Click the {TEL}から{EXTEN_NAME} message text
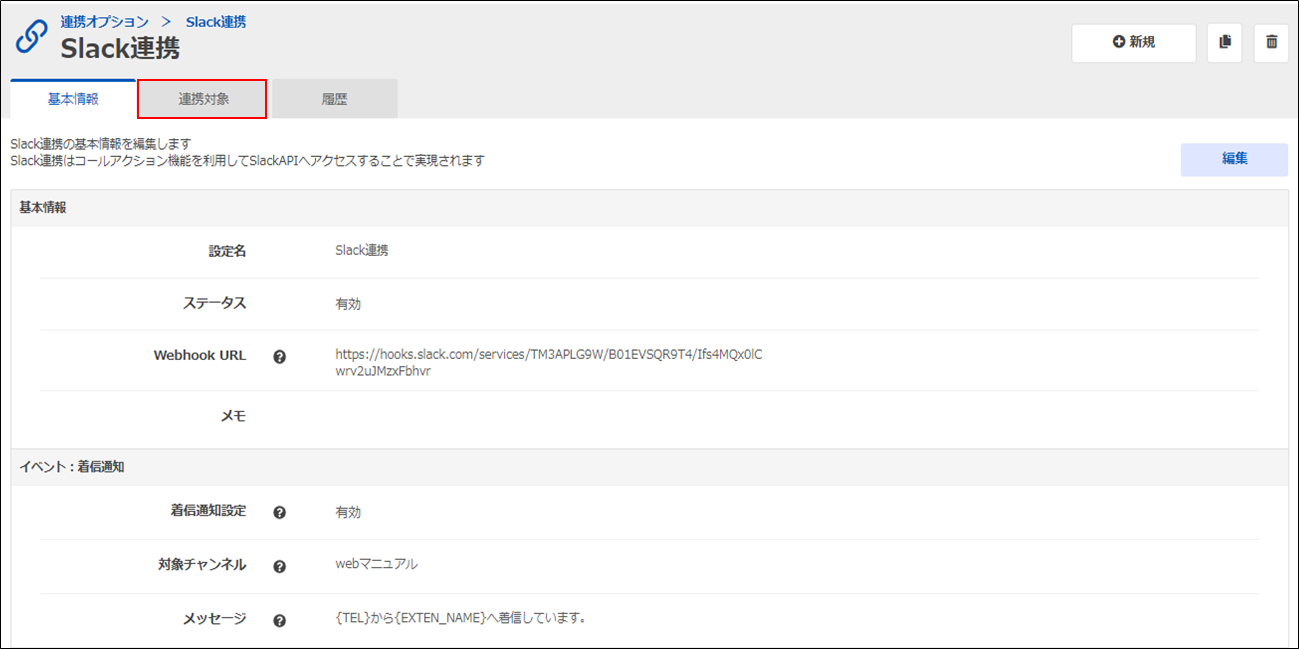 [460, 618]
